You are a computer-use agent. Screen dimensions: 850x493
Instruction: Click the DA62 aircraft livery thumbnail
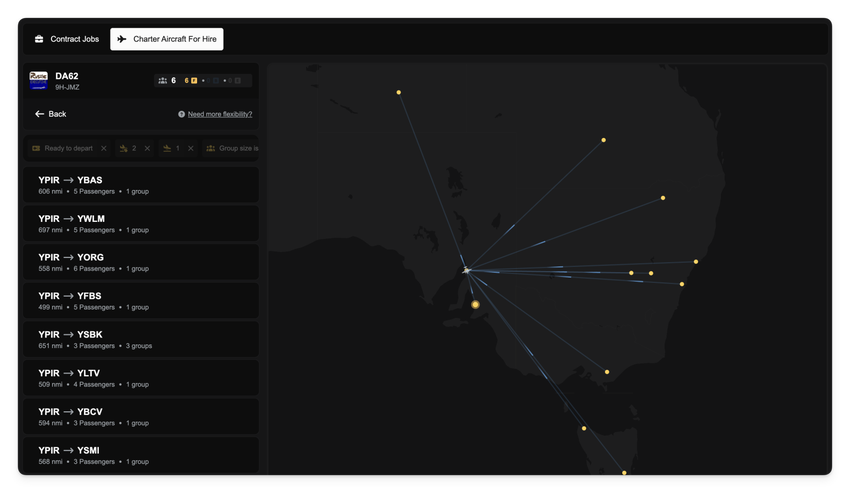(39, 81)
